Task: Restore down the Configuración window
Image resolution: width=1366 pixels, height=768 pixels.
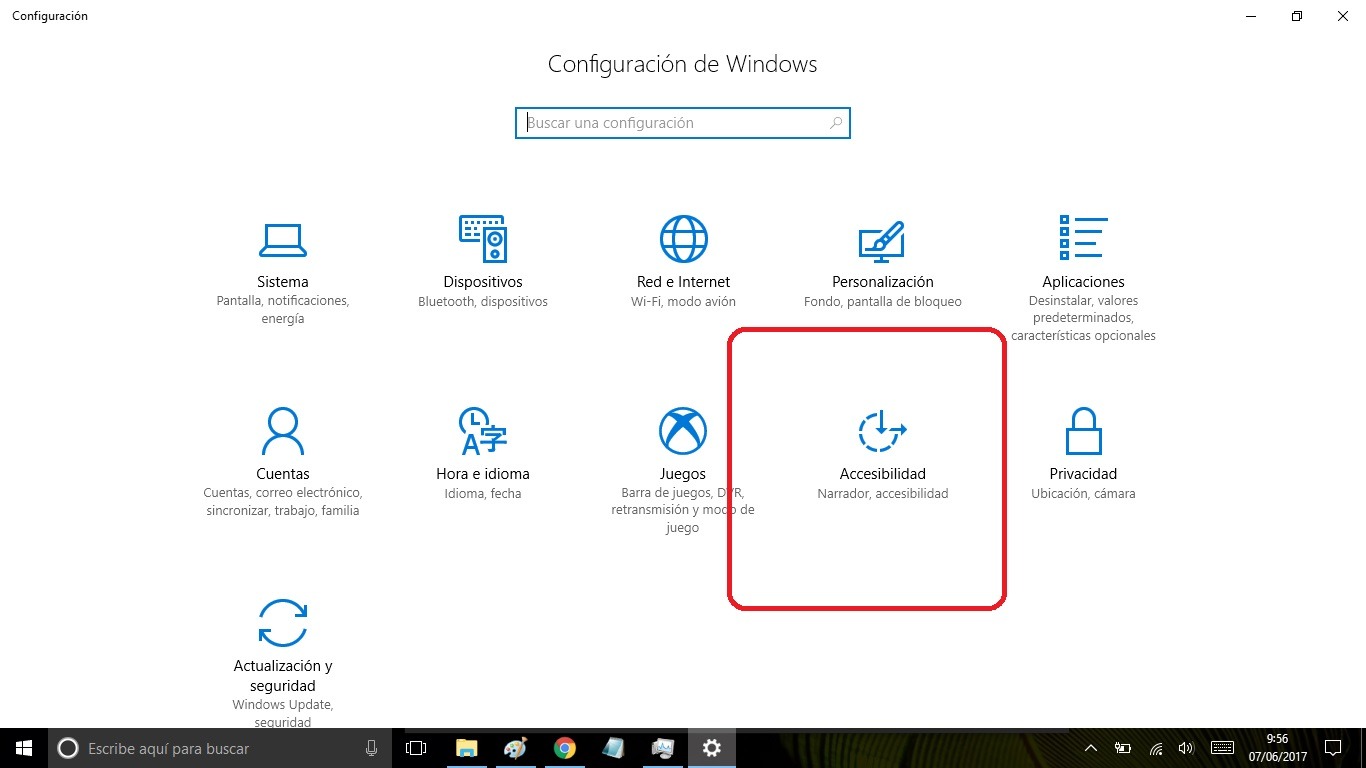Action: [1297, 16]
